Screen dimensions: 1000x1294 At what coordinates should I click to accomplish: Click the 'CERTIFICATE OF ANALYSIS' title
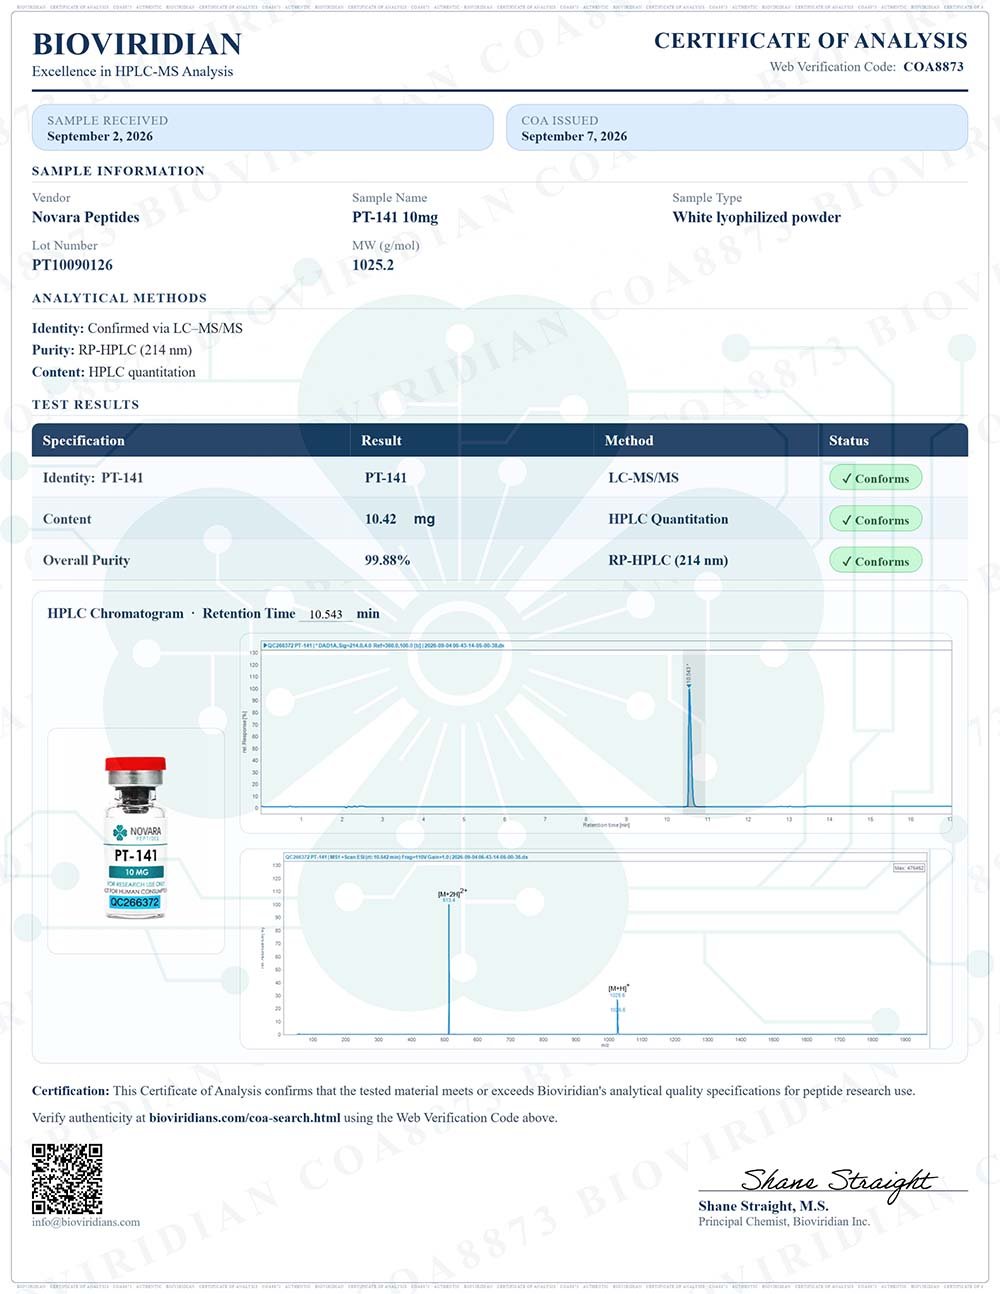click(x=810, y=41)
